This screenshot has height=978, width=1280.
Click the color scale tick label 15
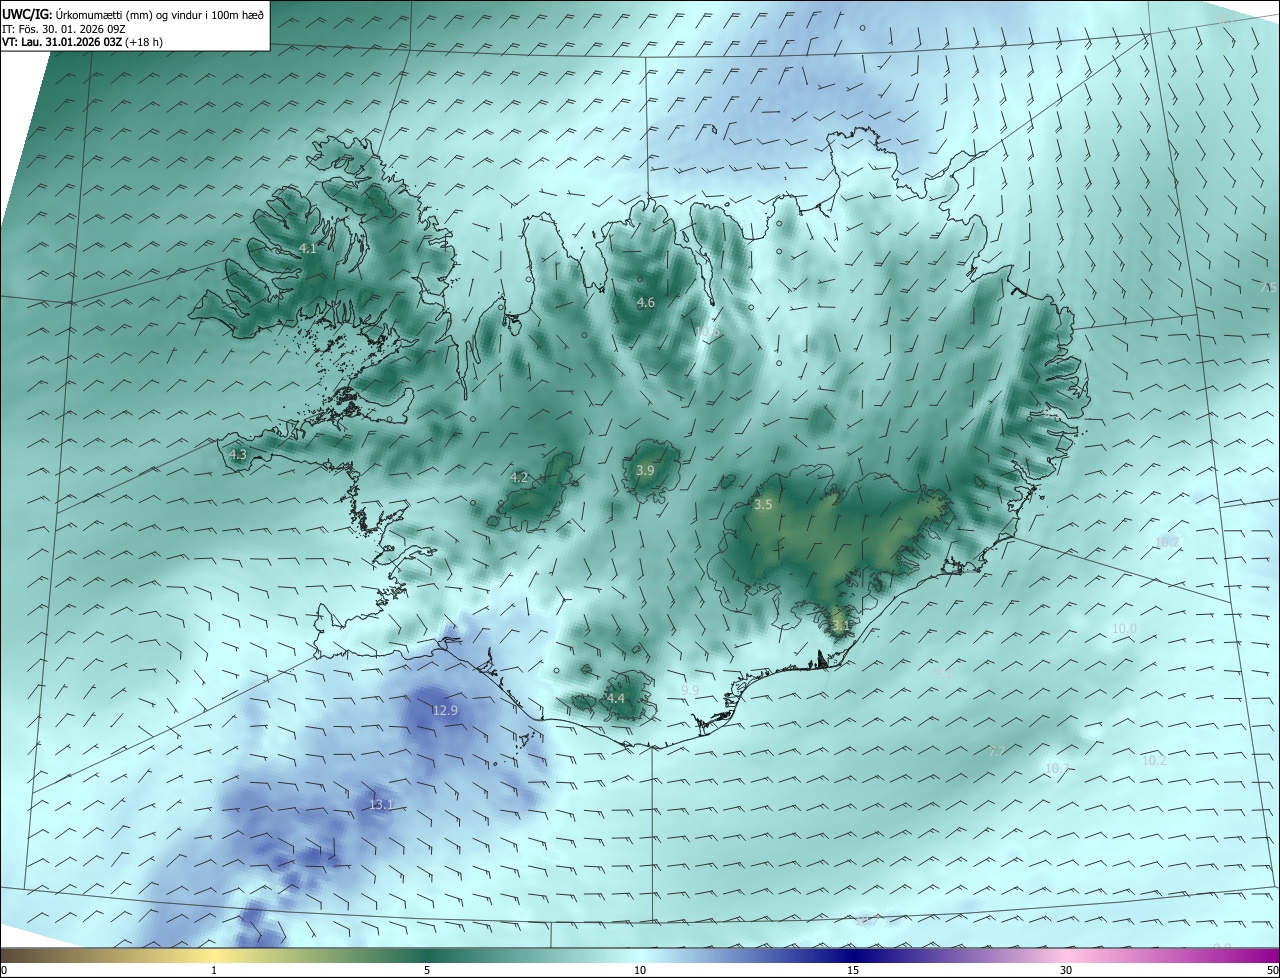tap(853, 970)
